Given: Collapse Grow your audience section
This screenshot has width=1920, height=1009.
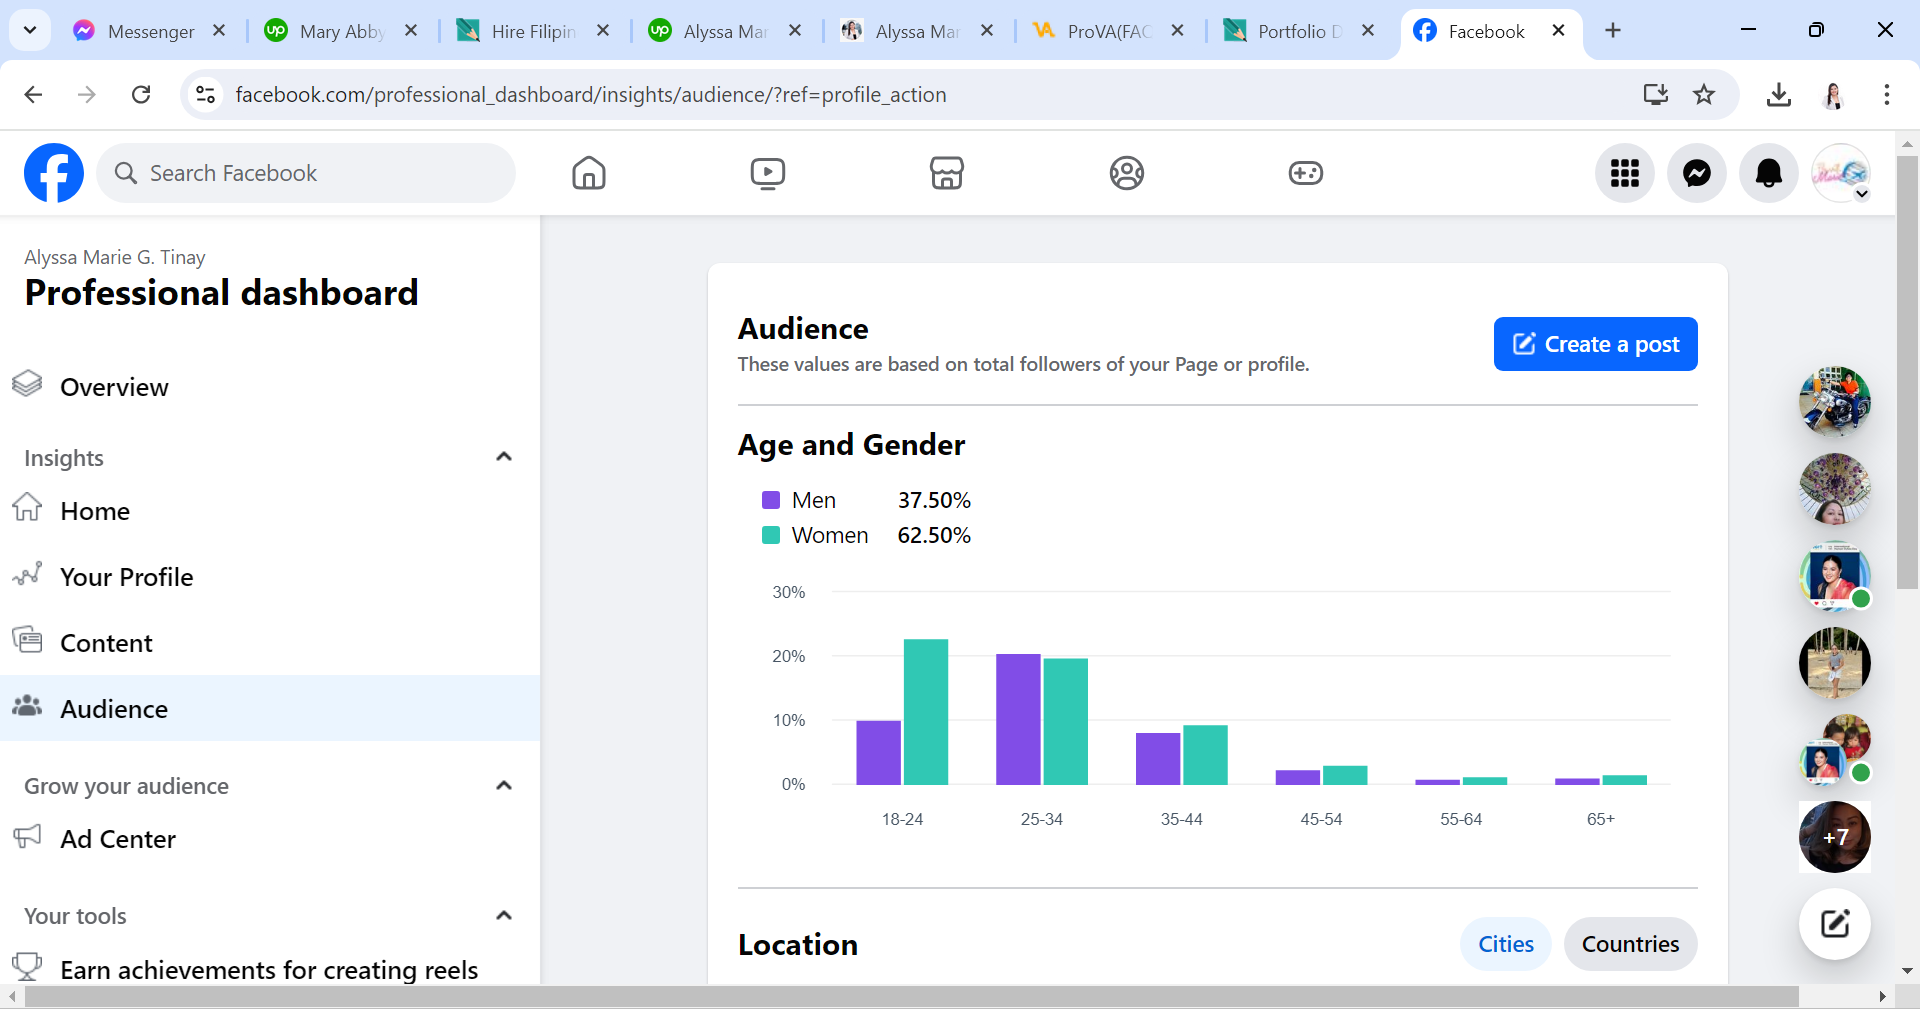Looking at the screenshot, I should point(504,786).
